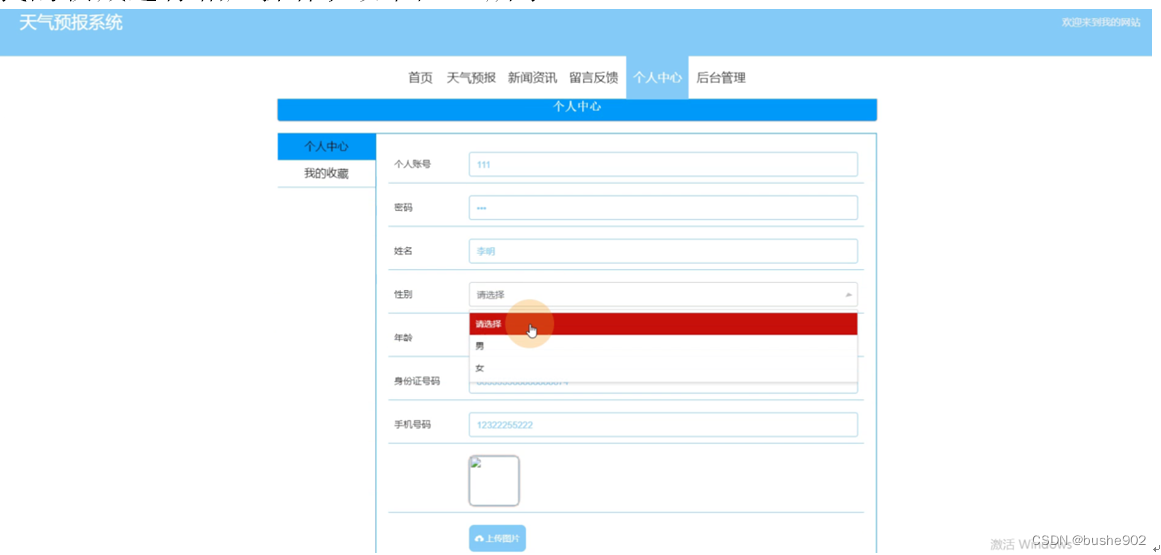This screenshot has height=555, width=1161.
Task: Collapse the 性别 dropdown box
Action: 663,295
